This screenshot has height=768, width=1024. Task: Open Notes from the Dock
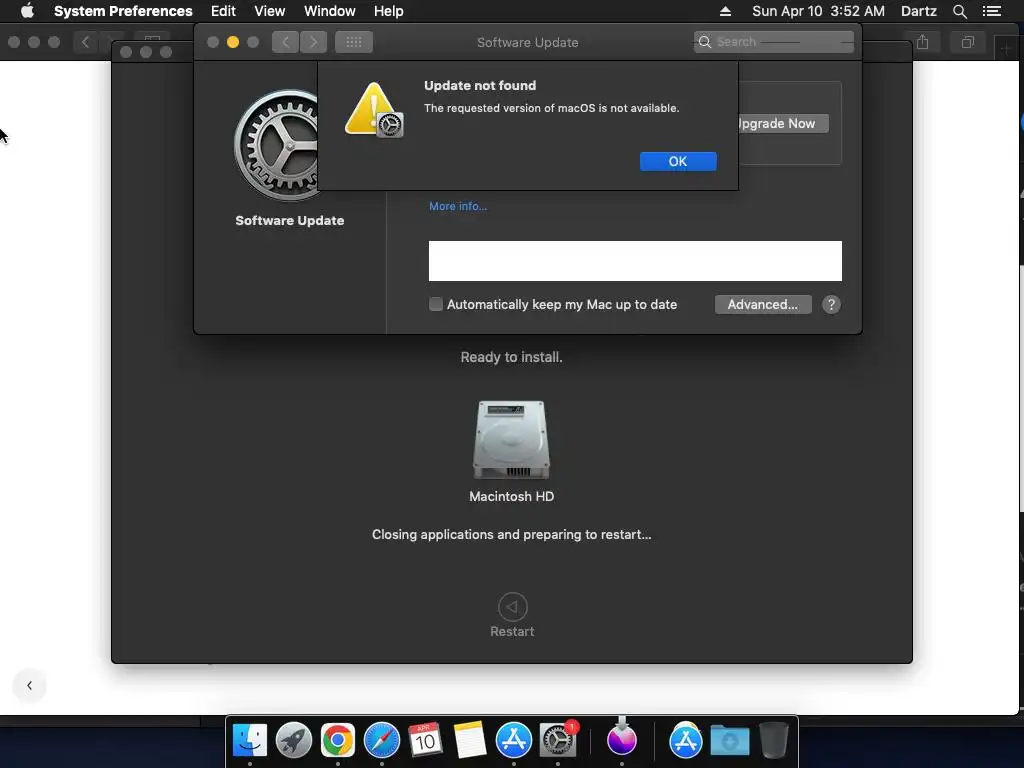coord(470,741)
